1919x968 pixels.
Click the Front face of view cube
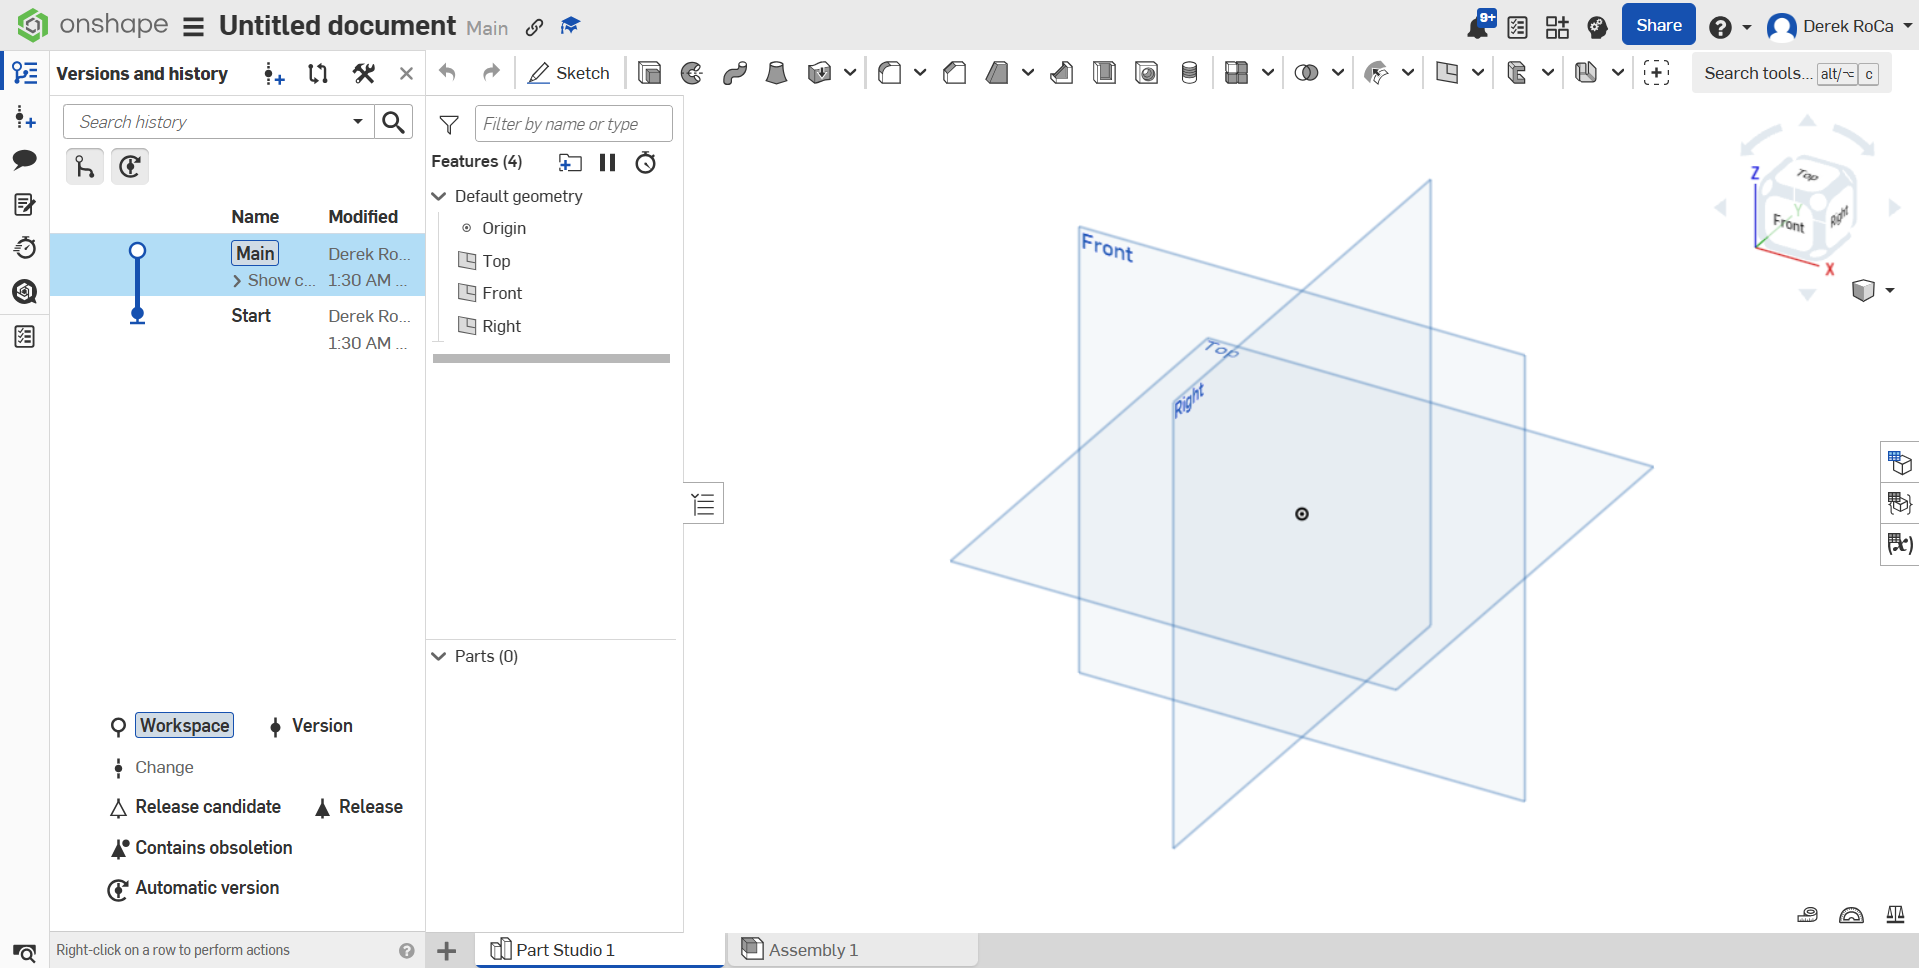tap(1788, 222)
